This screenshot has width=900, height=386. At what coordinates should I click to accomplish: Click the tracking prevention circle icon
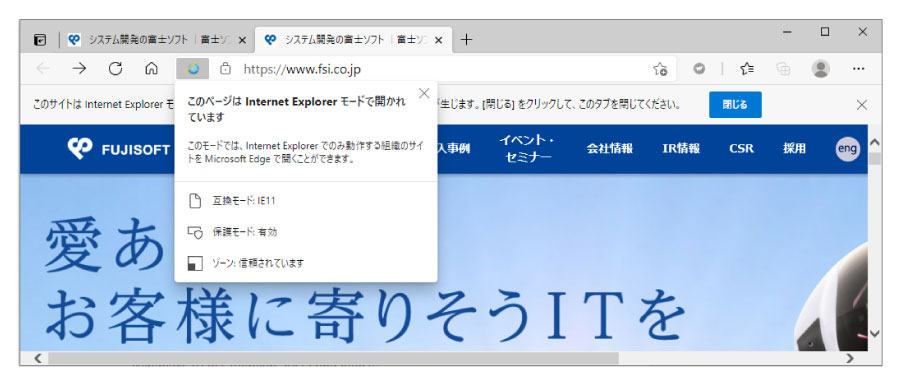pyautogui.click(x=699, y=69)
